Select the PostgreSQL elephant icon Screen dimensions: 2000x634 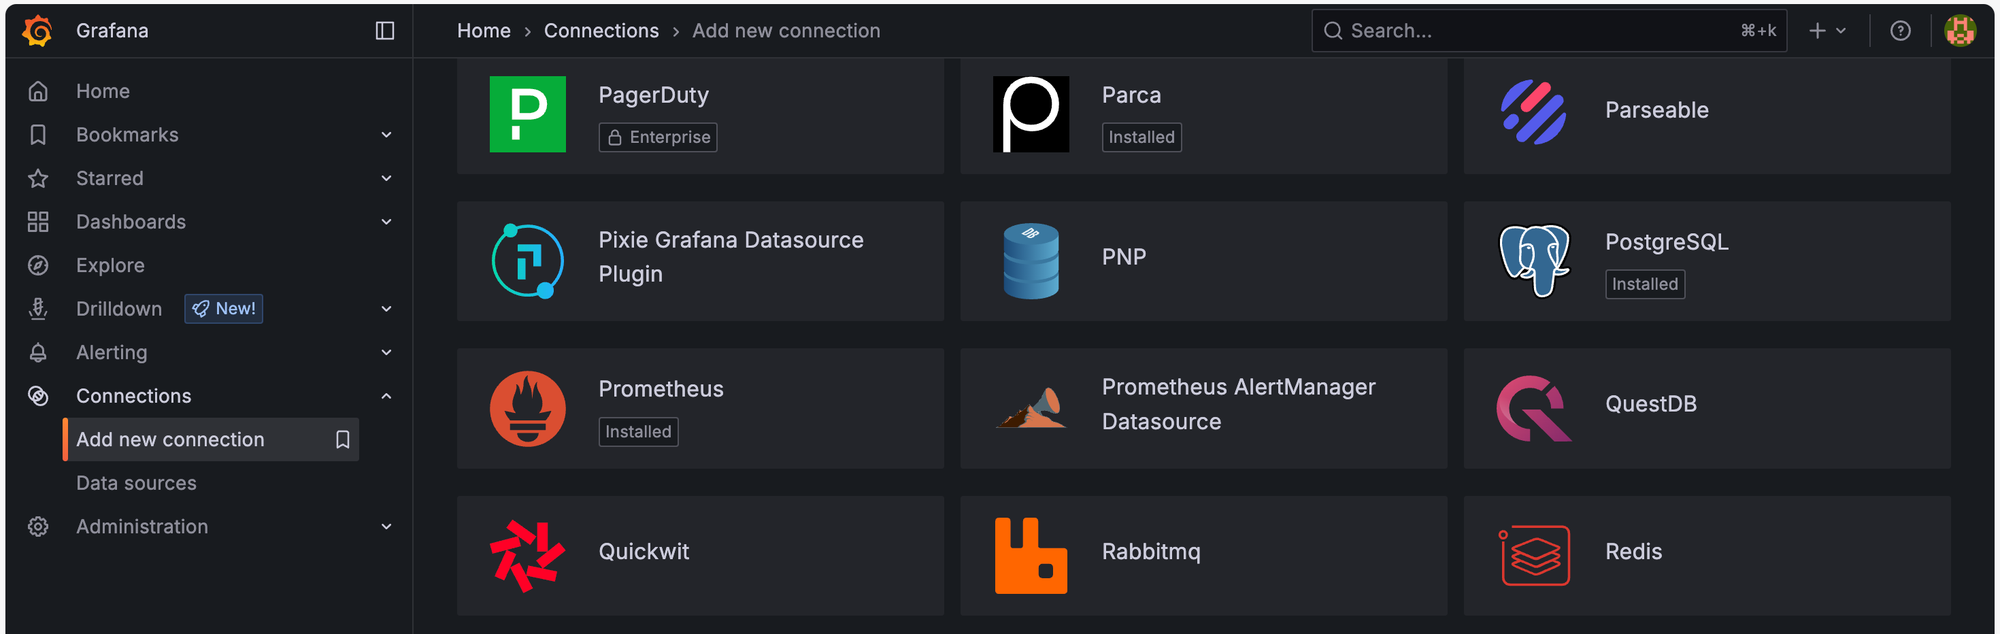(1535, 261)
